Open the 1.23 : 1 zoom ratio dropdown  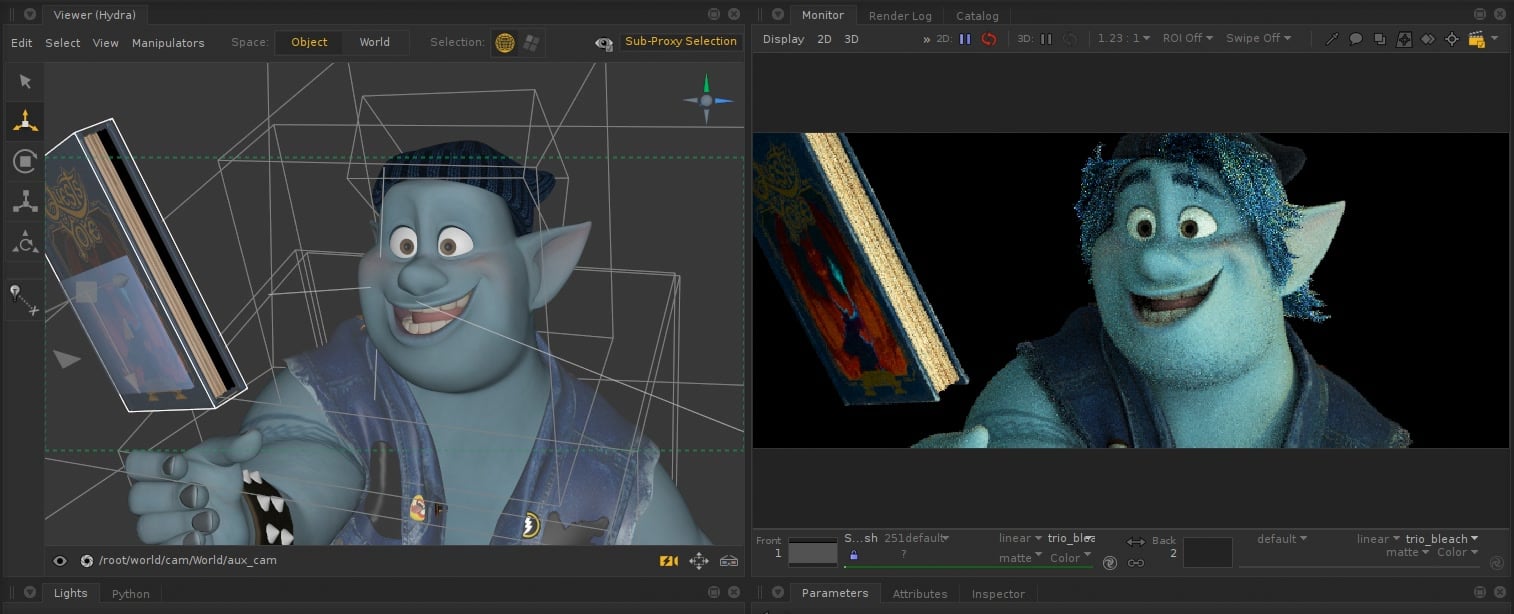1123,38
